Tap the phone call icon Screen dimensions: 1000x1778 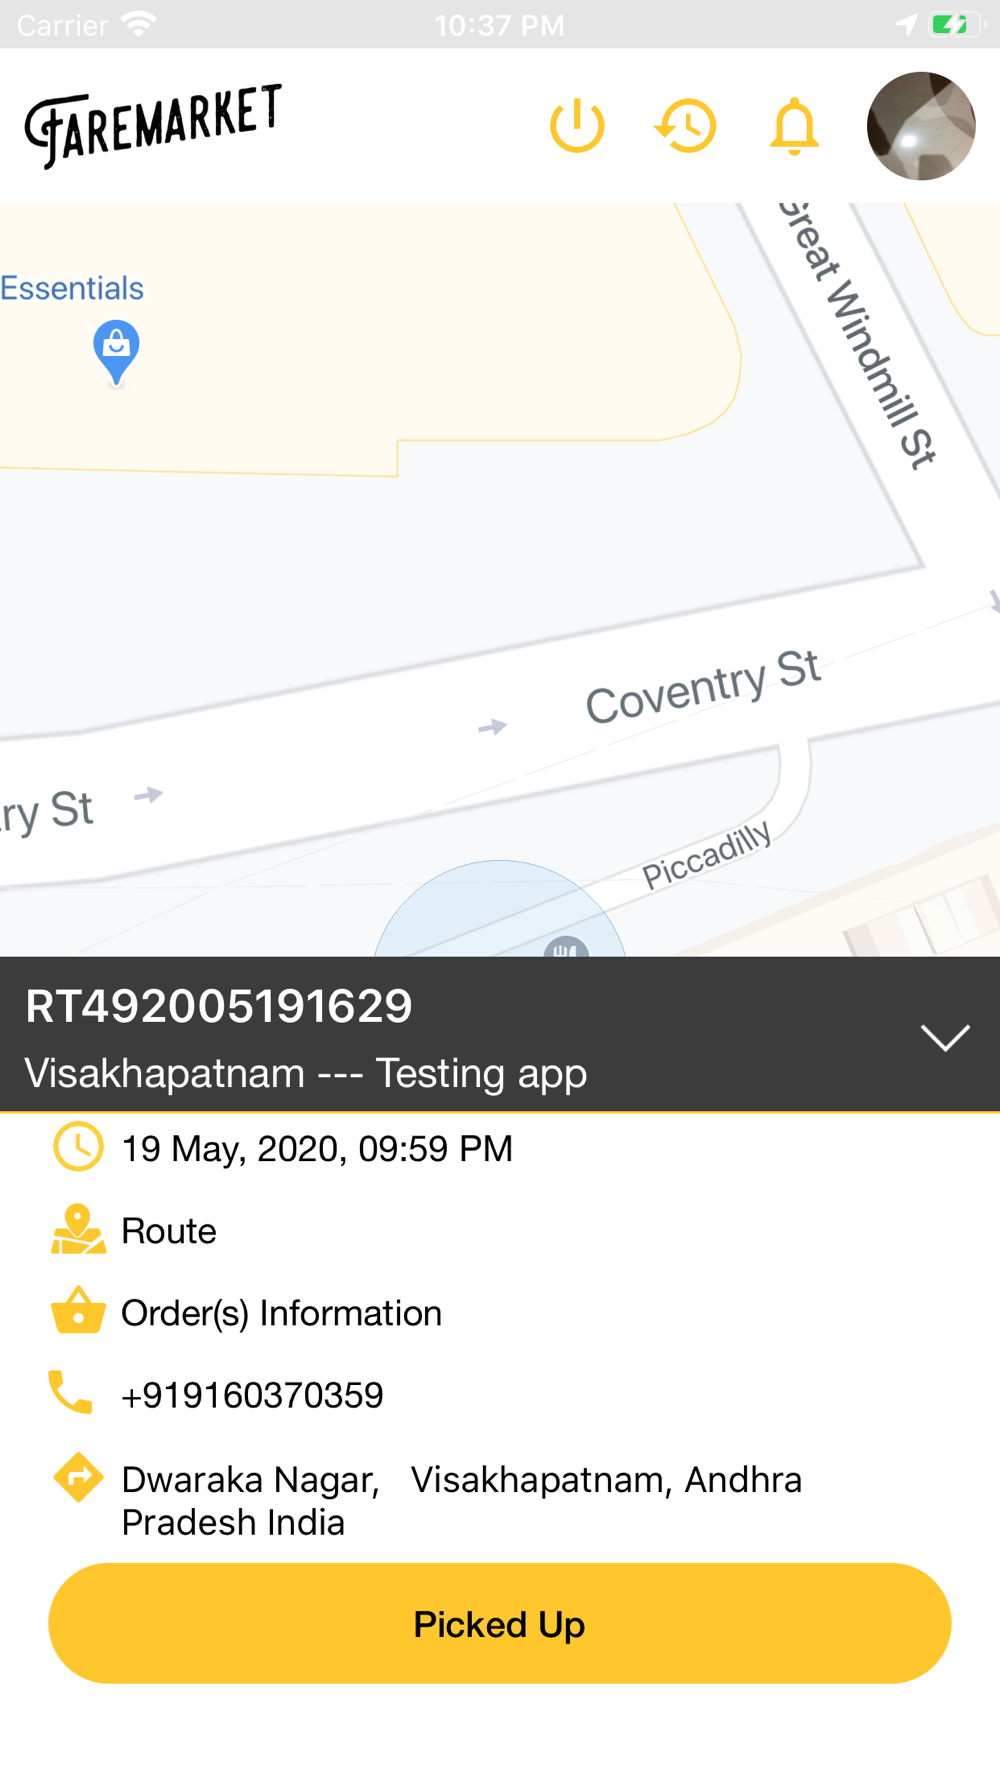tap(71, 1392)
